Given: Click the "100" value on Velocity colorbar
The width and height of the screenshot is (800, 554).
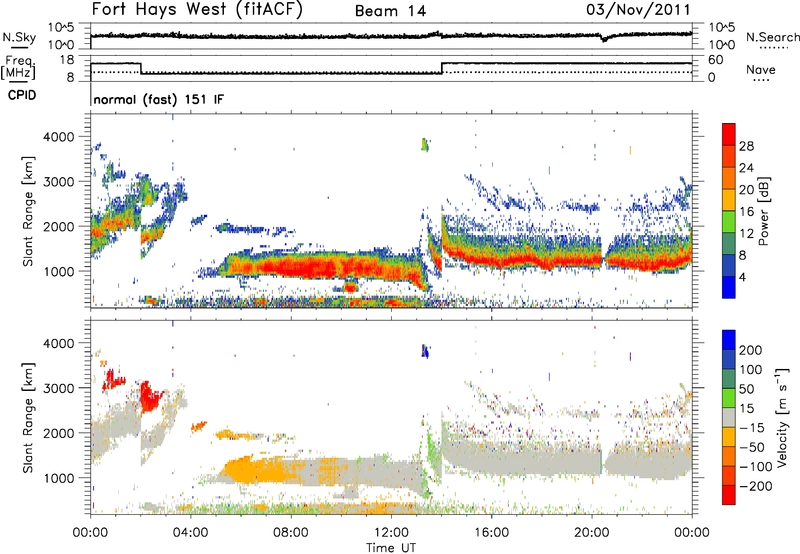Looking at the screenshot, I should click(x=751, y=369).
